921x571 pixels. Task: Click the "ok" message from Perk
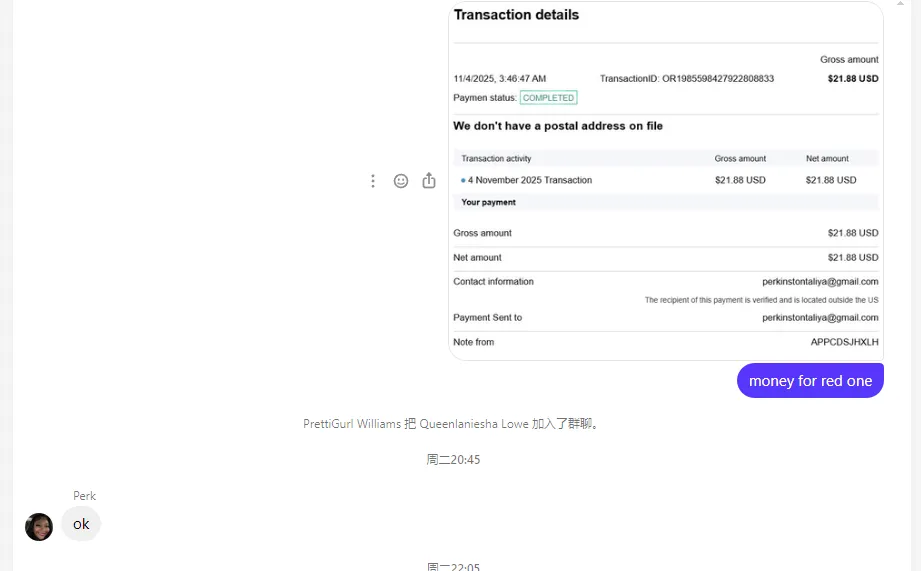(x=81, y=524)
